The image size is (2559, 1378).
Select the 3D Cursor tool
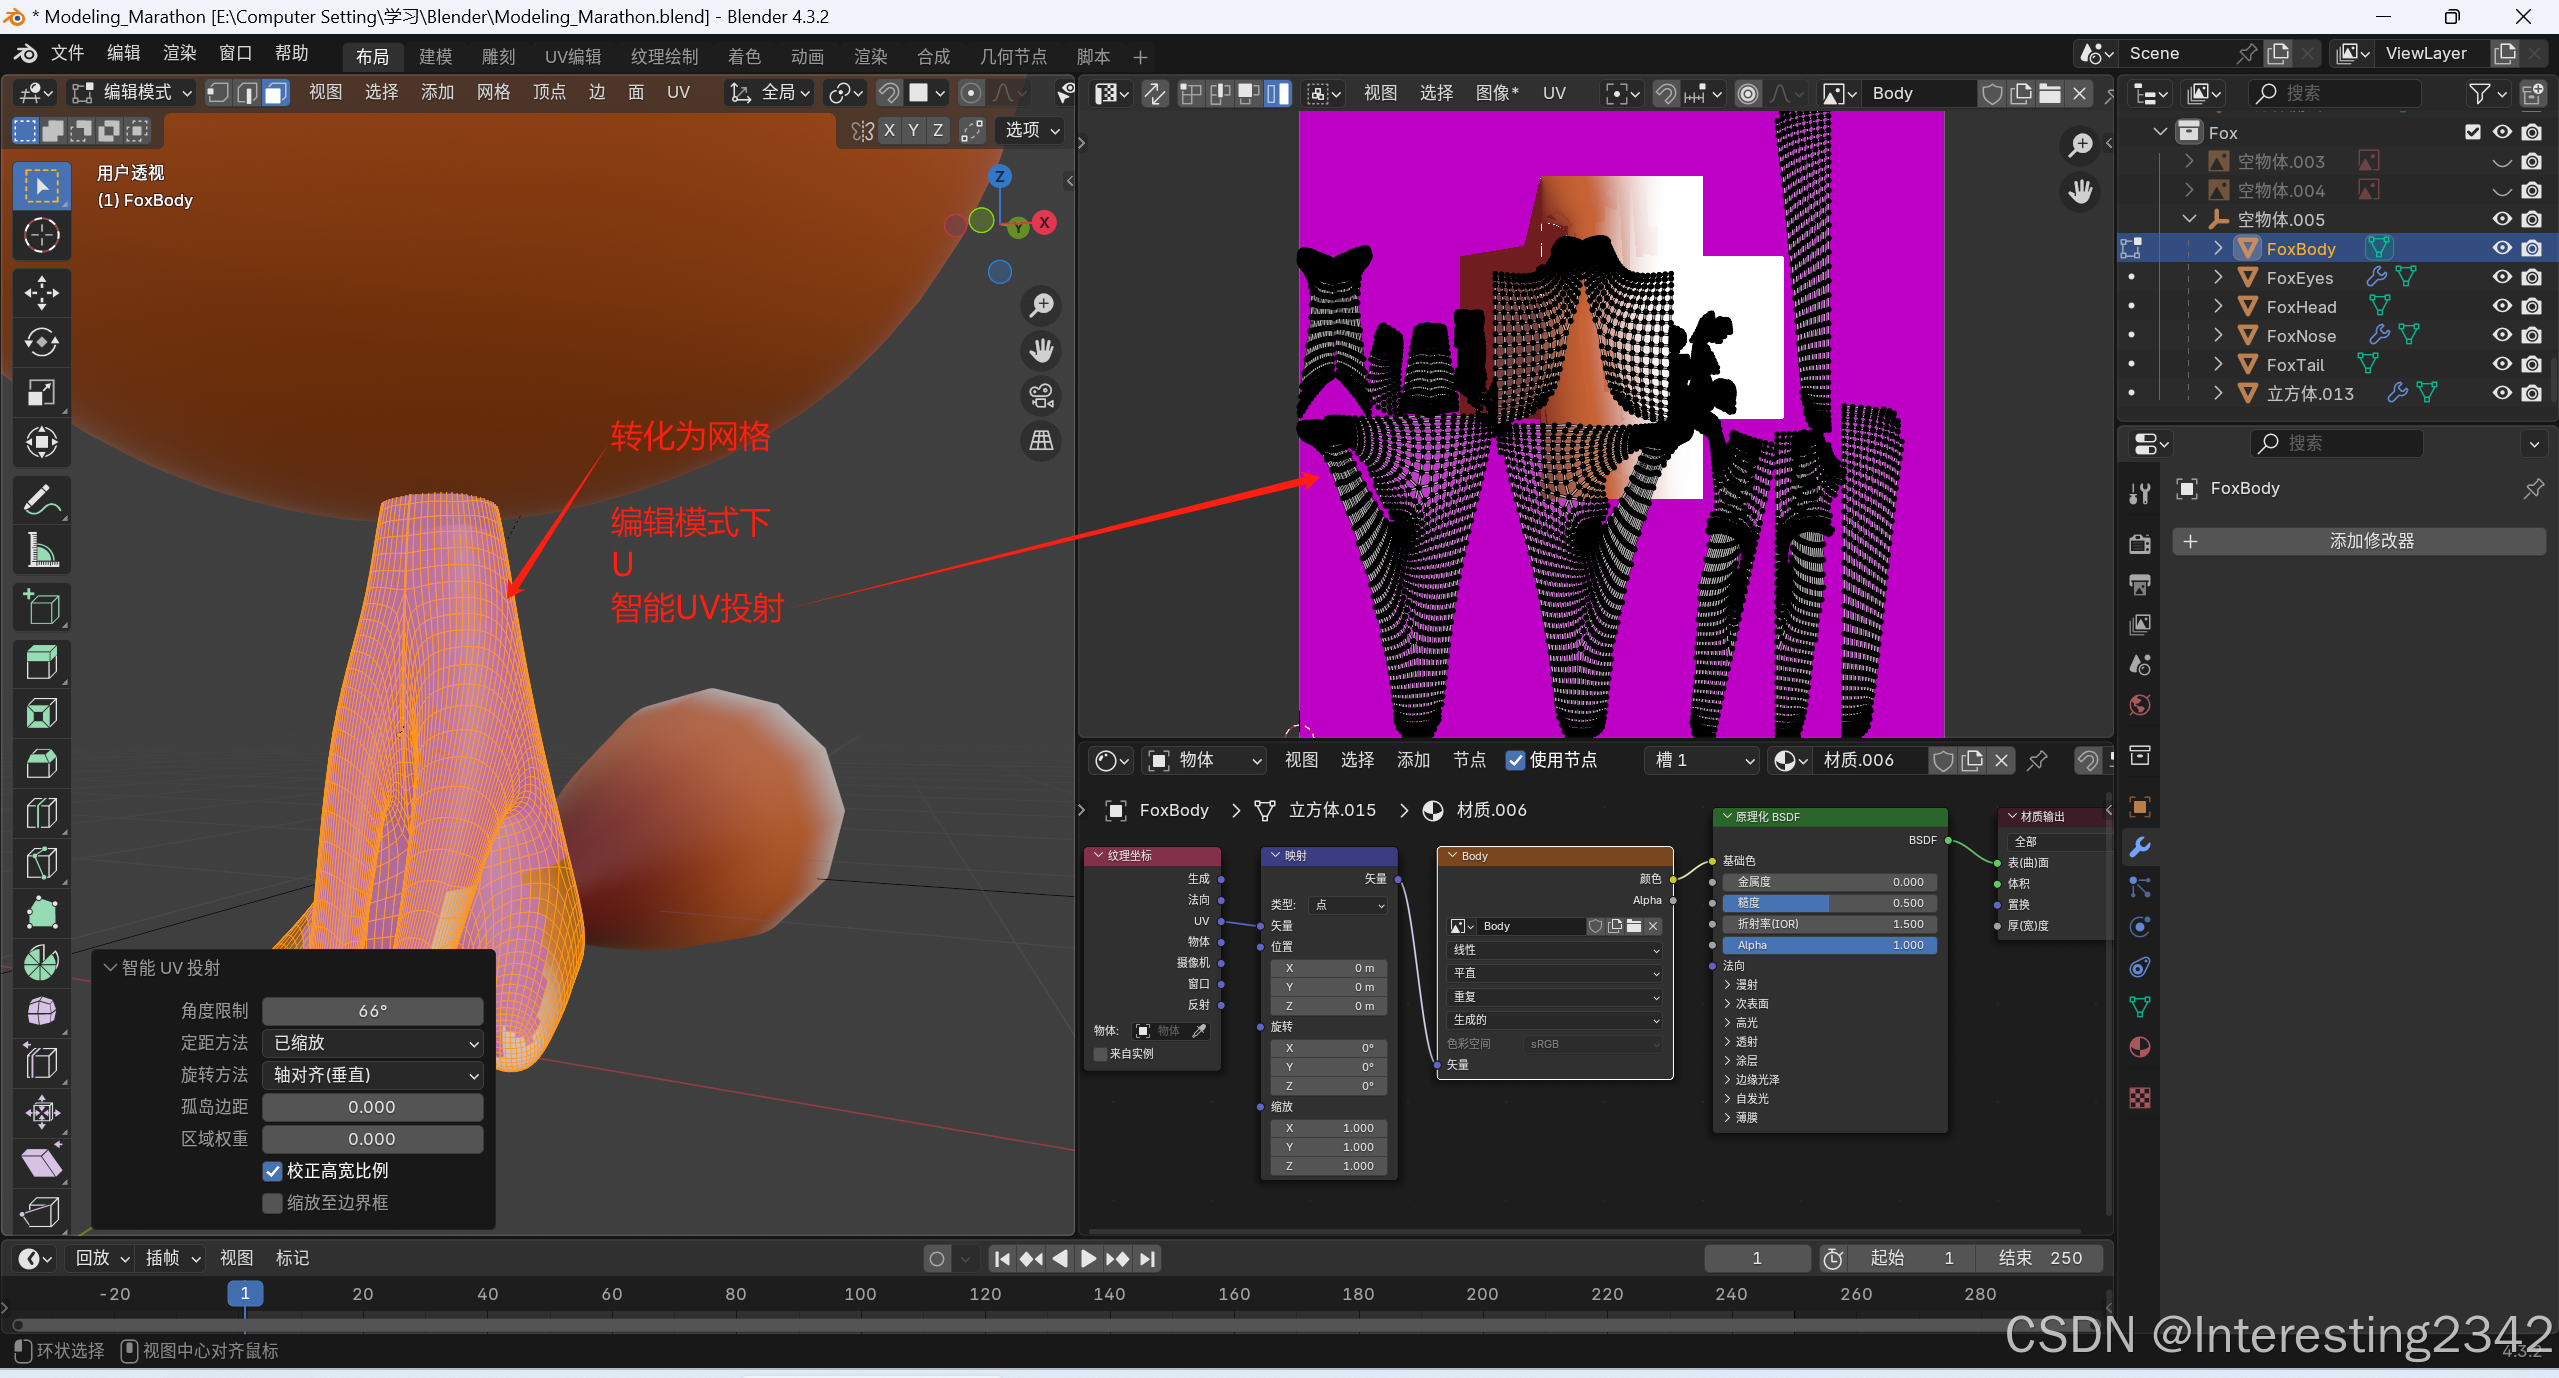tap(41, 236)
